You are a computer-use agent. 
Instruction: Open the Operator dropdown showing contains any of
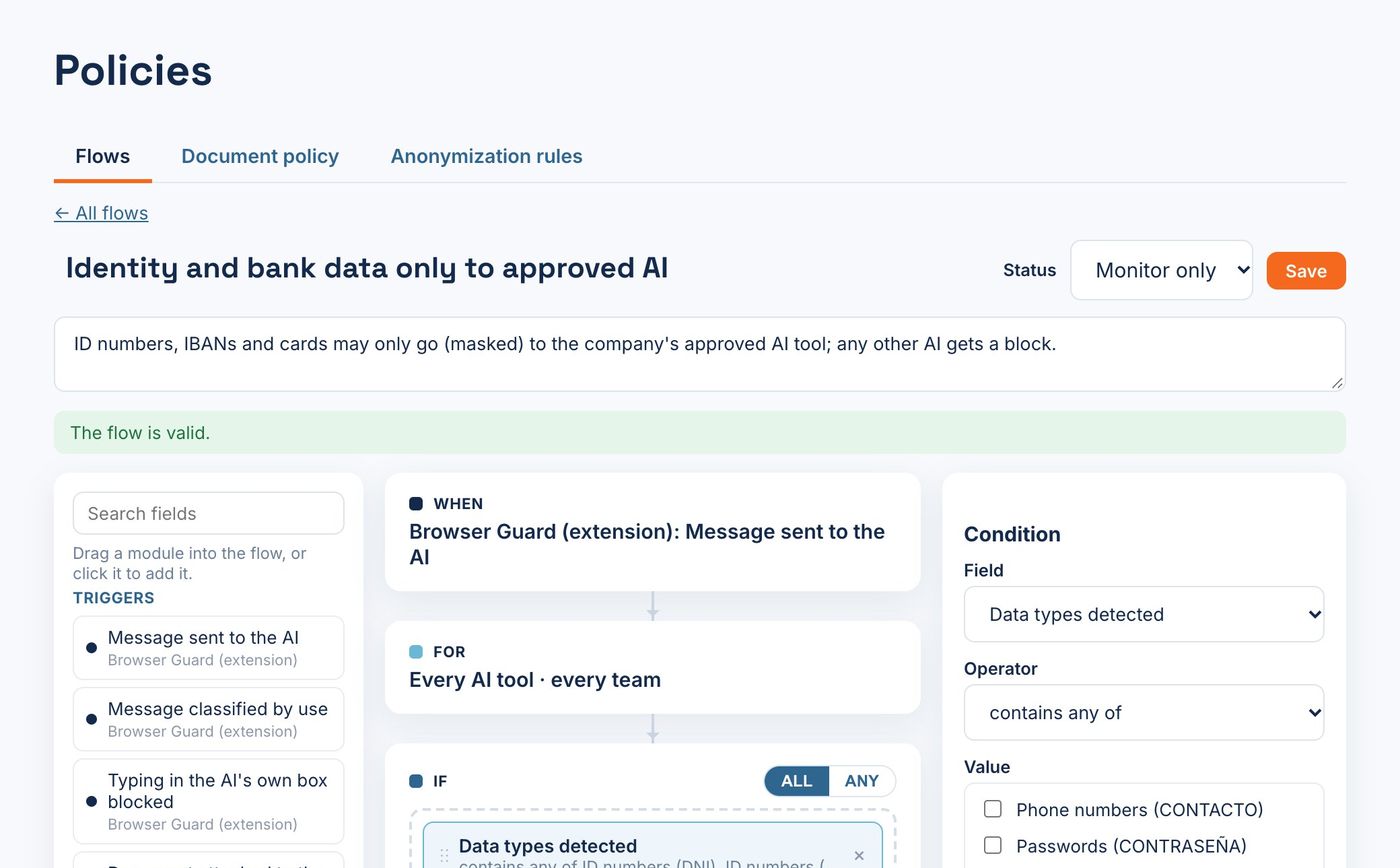(1144, 712)
